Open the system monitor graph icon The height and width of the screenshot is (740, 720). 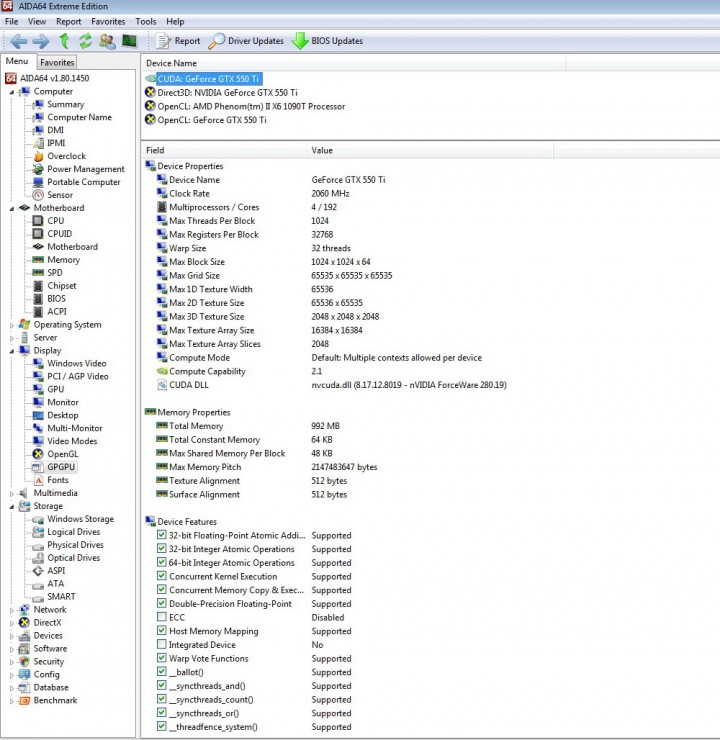coord(129,41)
